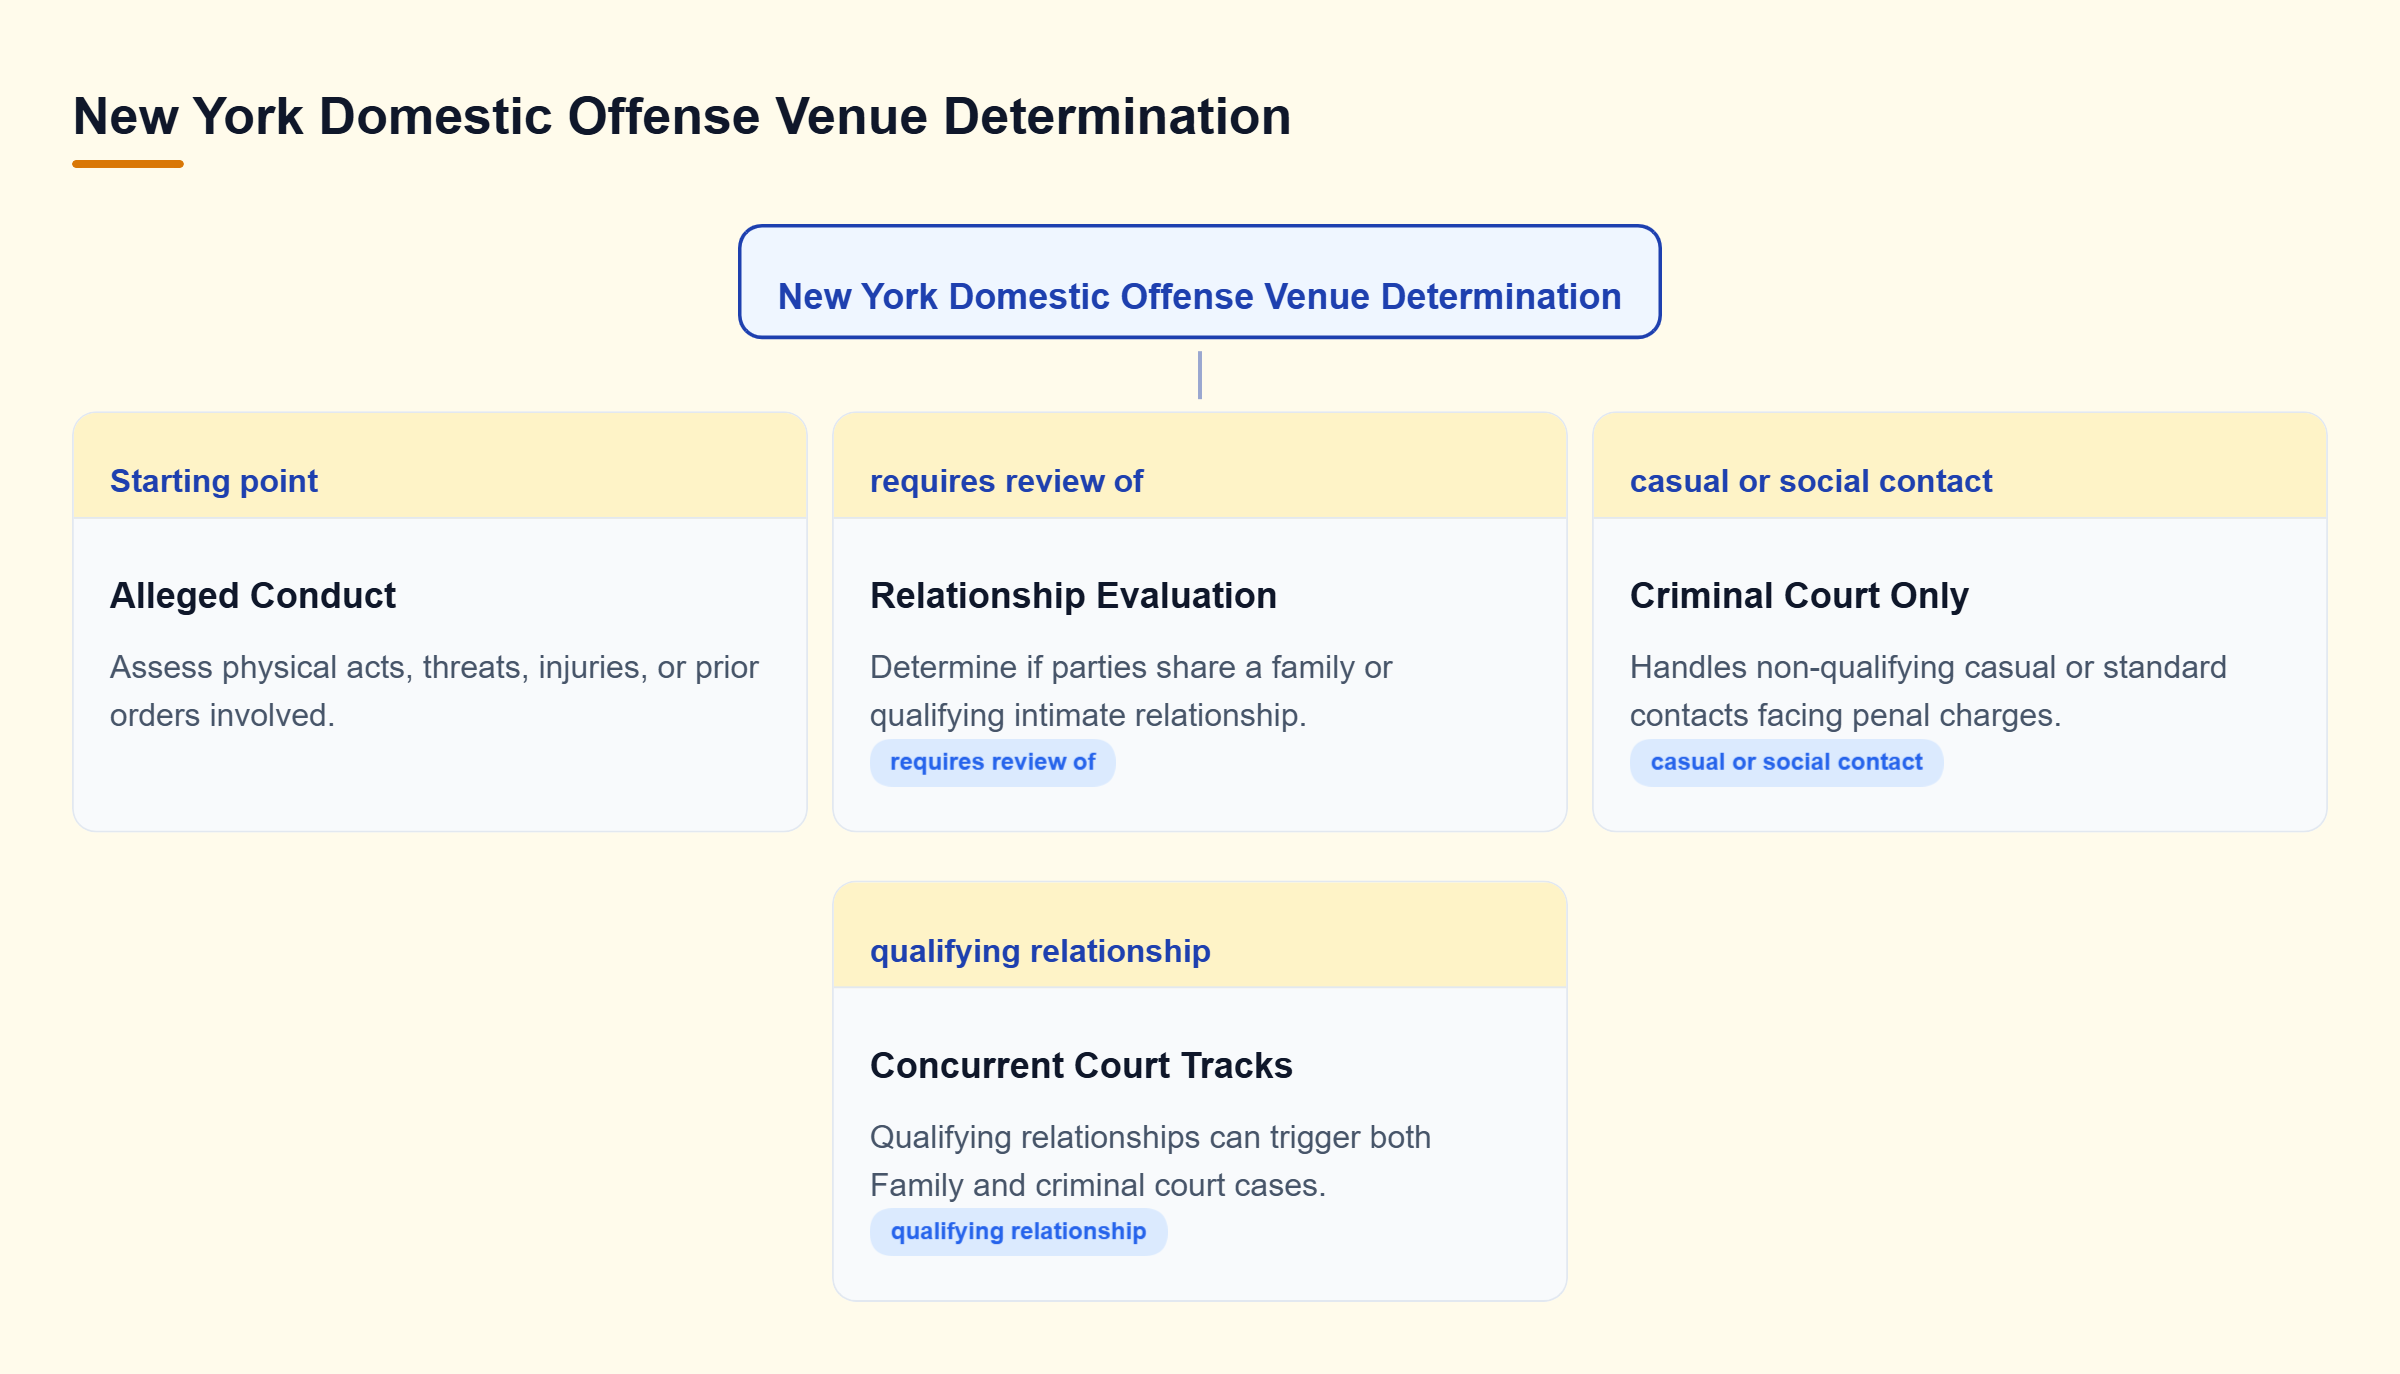The width and height of the screenshot is (2400, 1374).
Task: Select the 'Concurrent Court Tracks' title
Action: click(x=1081, y=1066)
